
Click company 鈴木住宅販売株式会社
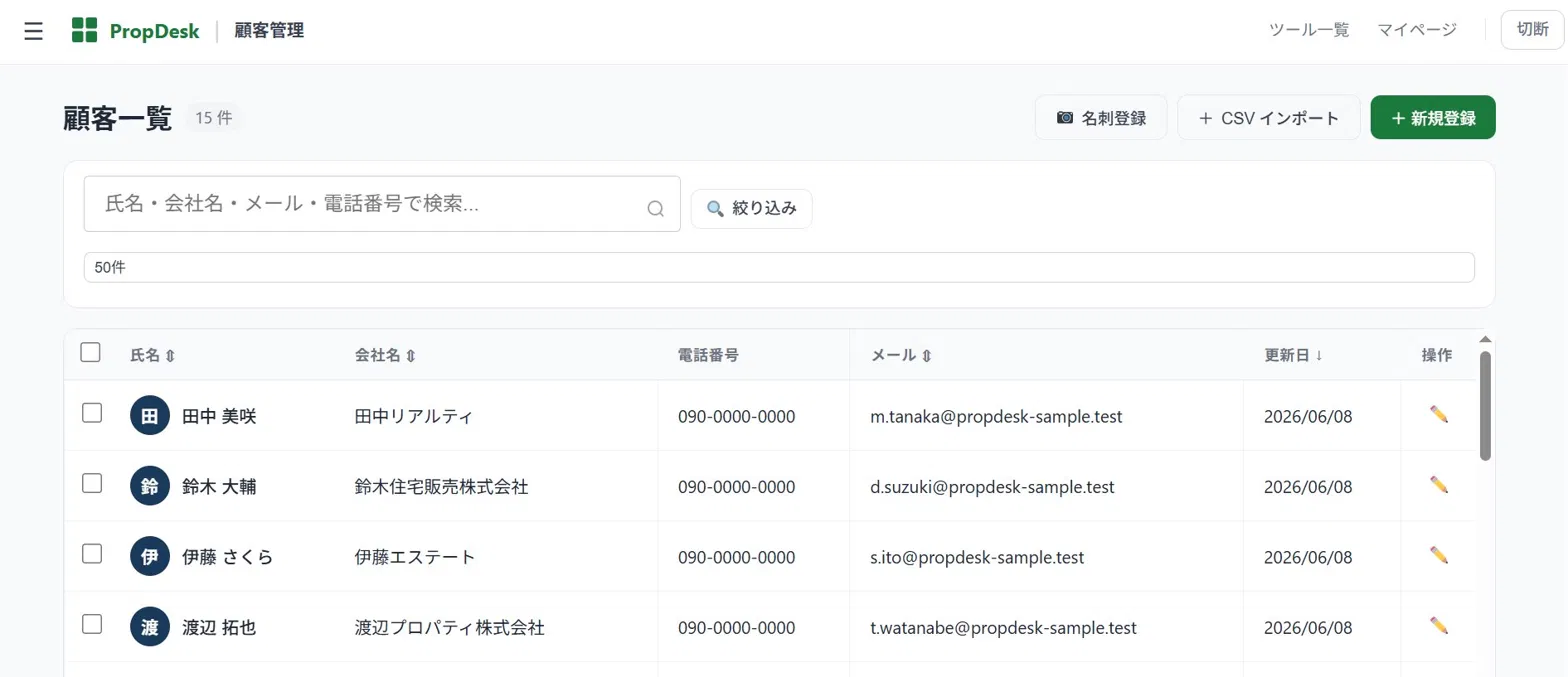pos(441,487)
